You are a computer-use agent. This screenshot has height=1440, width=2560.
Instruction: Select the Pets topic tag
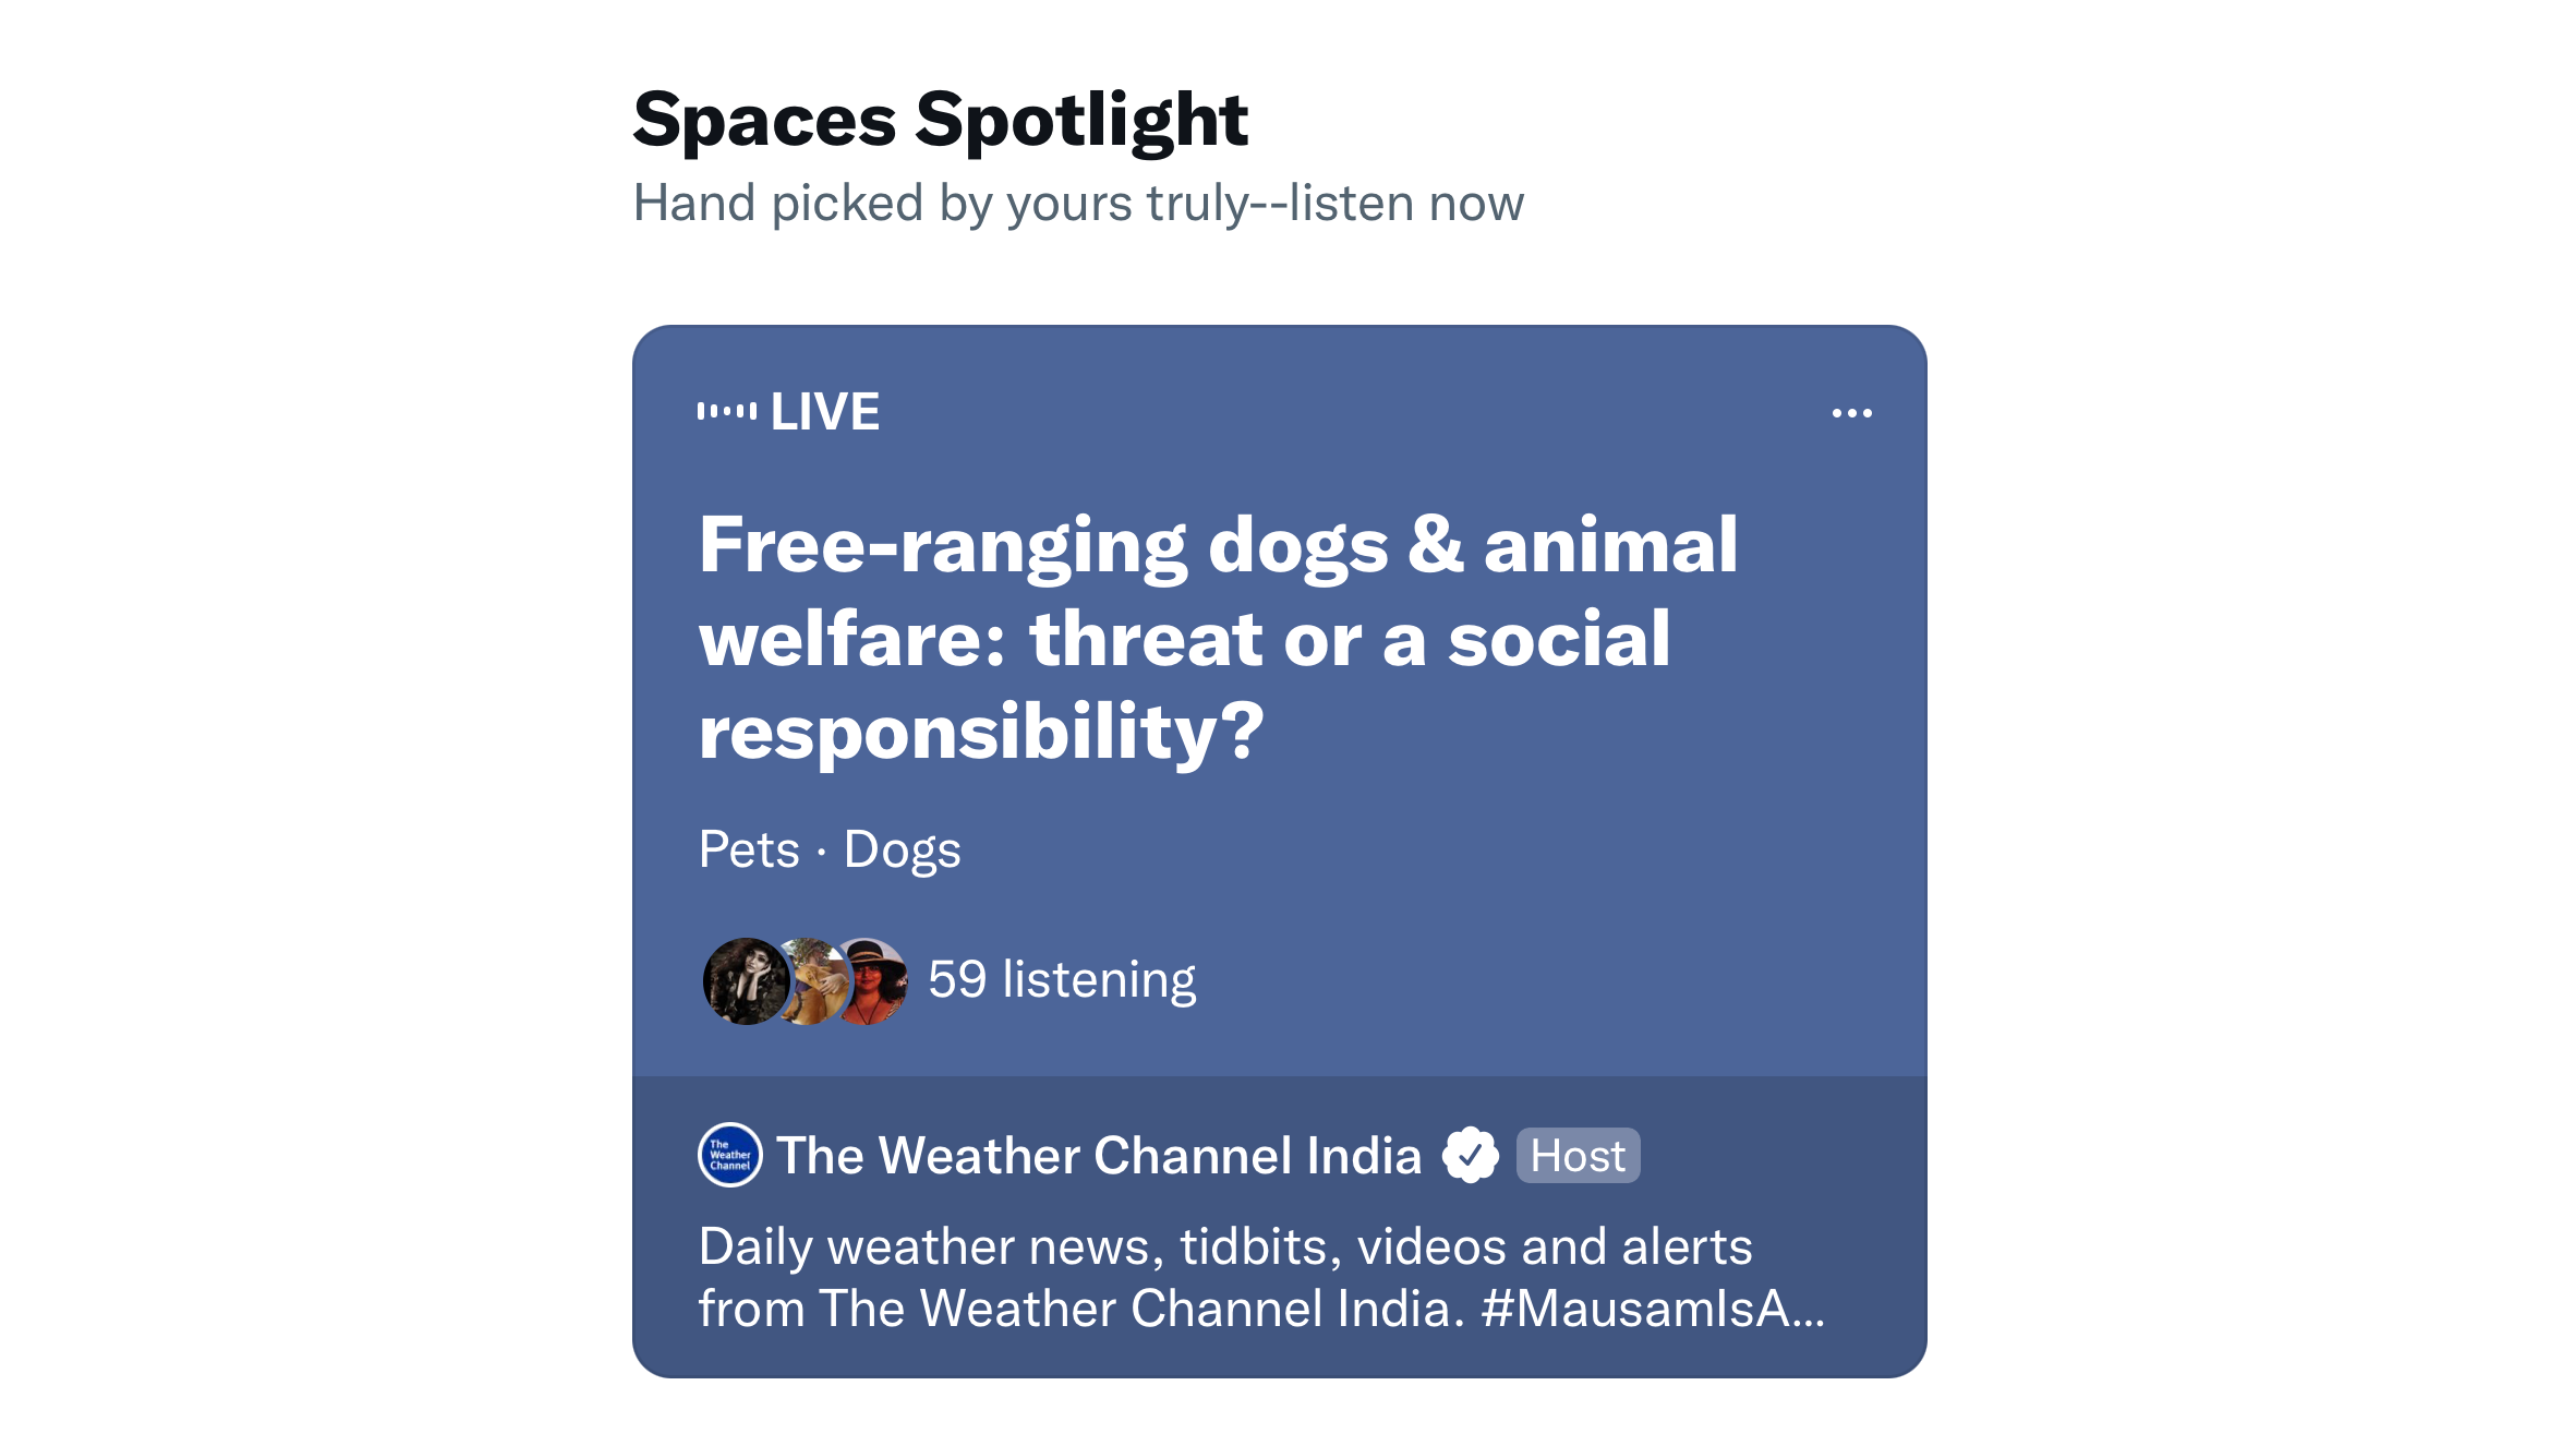pos(749,850)
